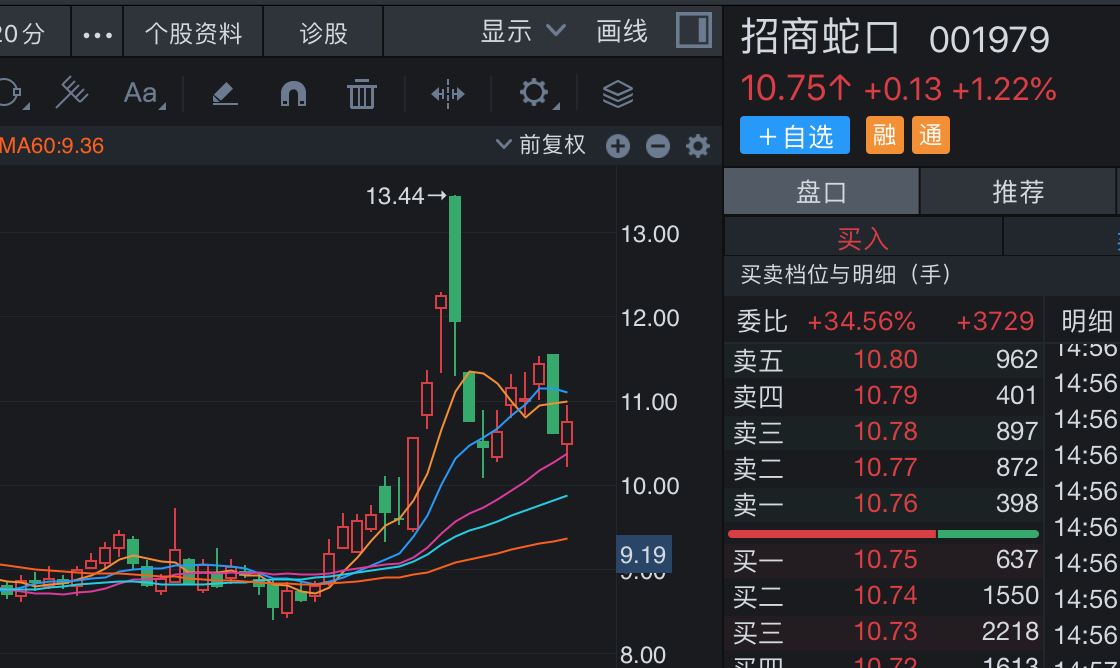
Task: Zoom out chart with the minus icon
Action: [657, 147]
